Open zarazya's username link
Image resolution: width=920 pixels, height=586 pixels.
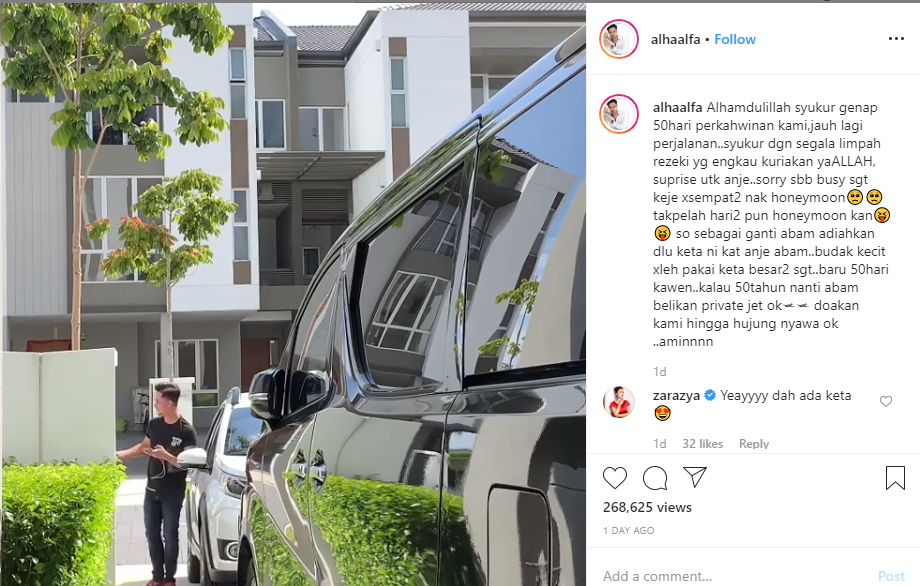click(676, 395)
